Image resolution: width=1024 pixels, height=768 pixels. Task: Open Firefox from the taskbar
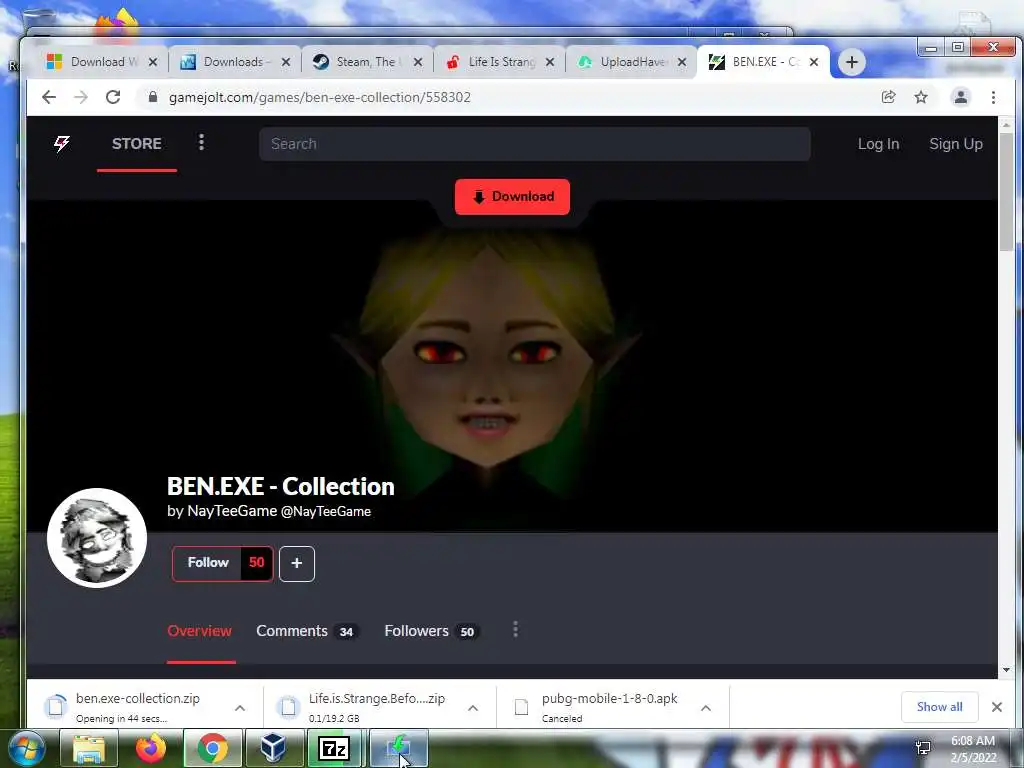151,748
